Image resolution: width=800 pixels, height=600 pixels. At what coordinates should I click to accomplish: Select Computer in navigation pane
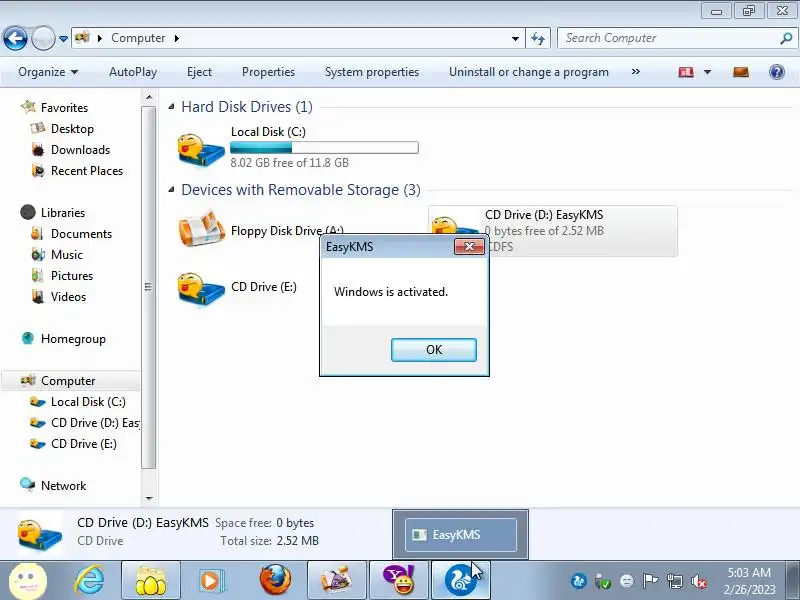click(68, 381)
